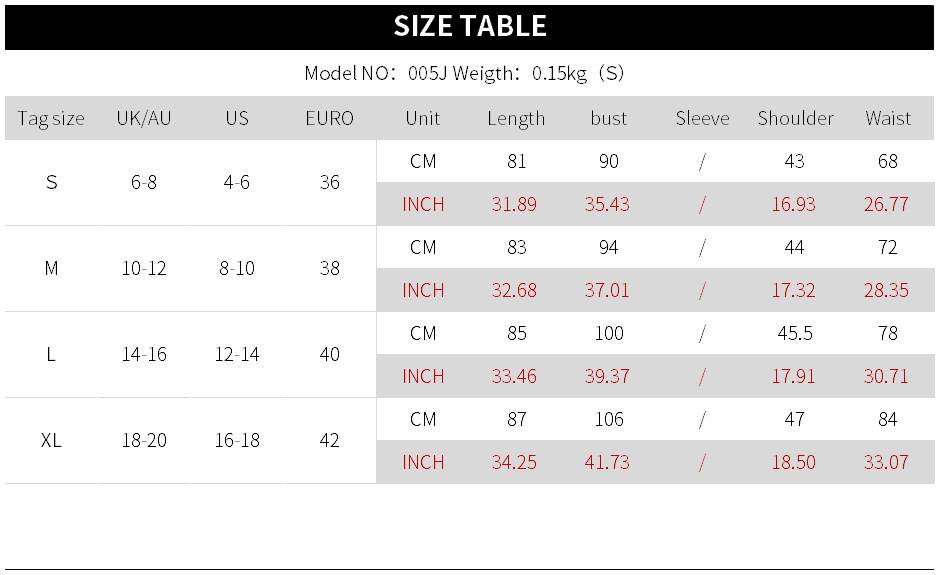The height and width of the screenshot is (575, 938).
Task: Select the Unit column header
Action: point(423,118)
